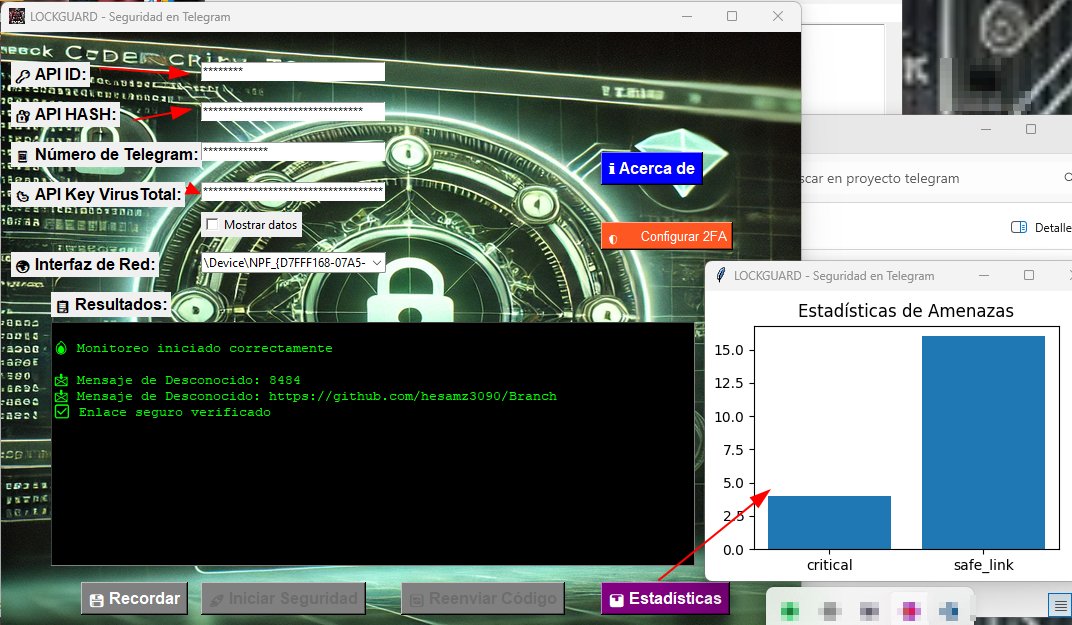Minimize the main LOCKGUARD window
This screenshot has height=625, width=1072.
[x=686, y=16]
